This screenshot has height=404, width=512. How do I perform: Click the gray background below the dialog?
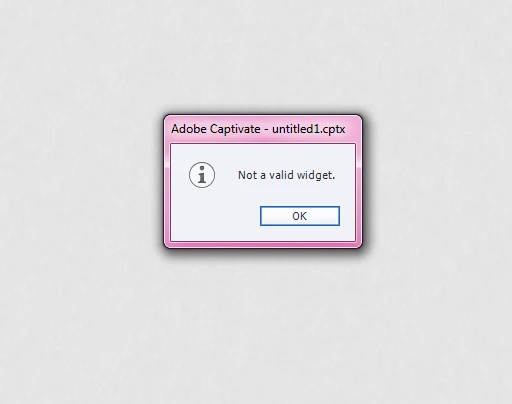click(256, 327)
